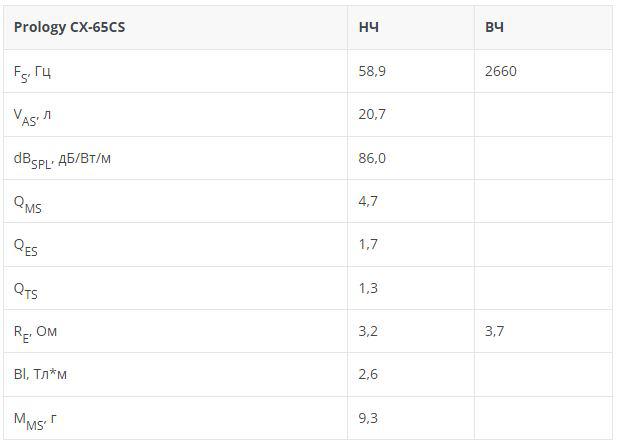Select the ВЧ column header

pos(495,27)
